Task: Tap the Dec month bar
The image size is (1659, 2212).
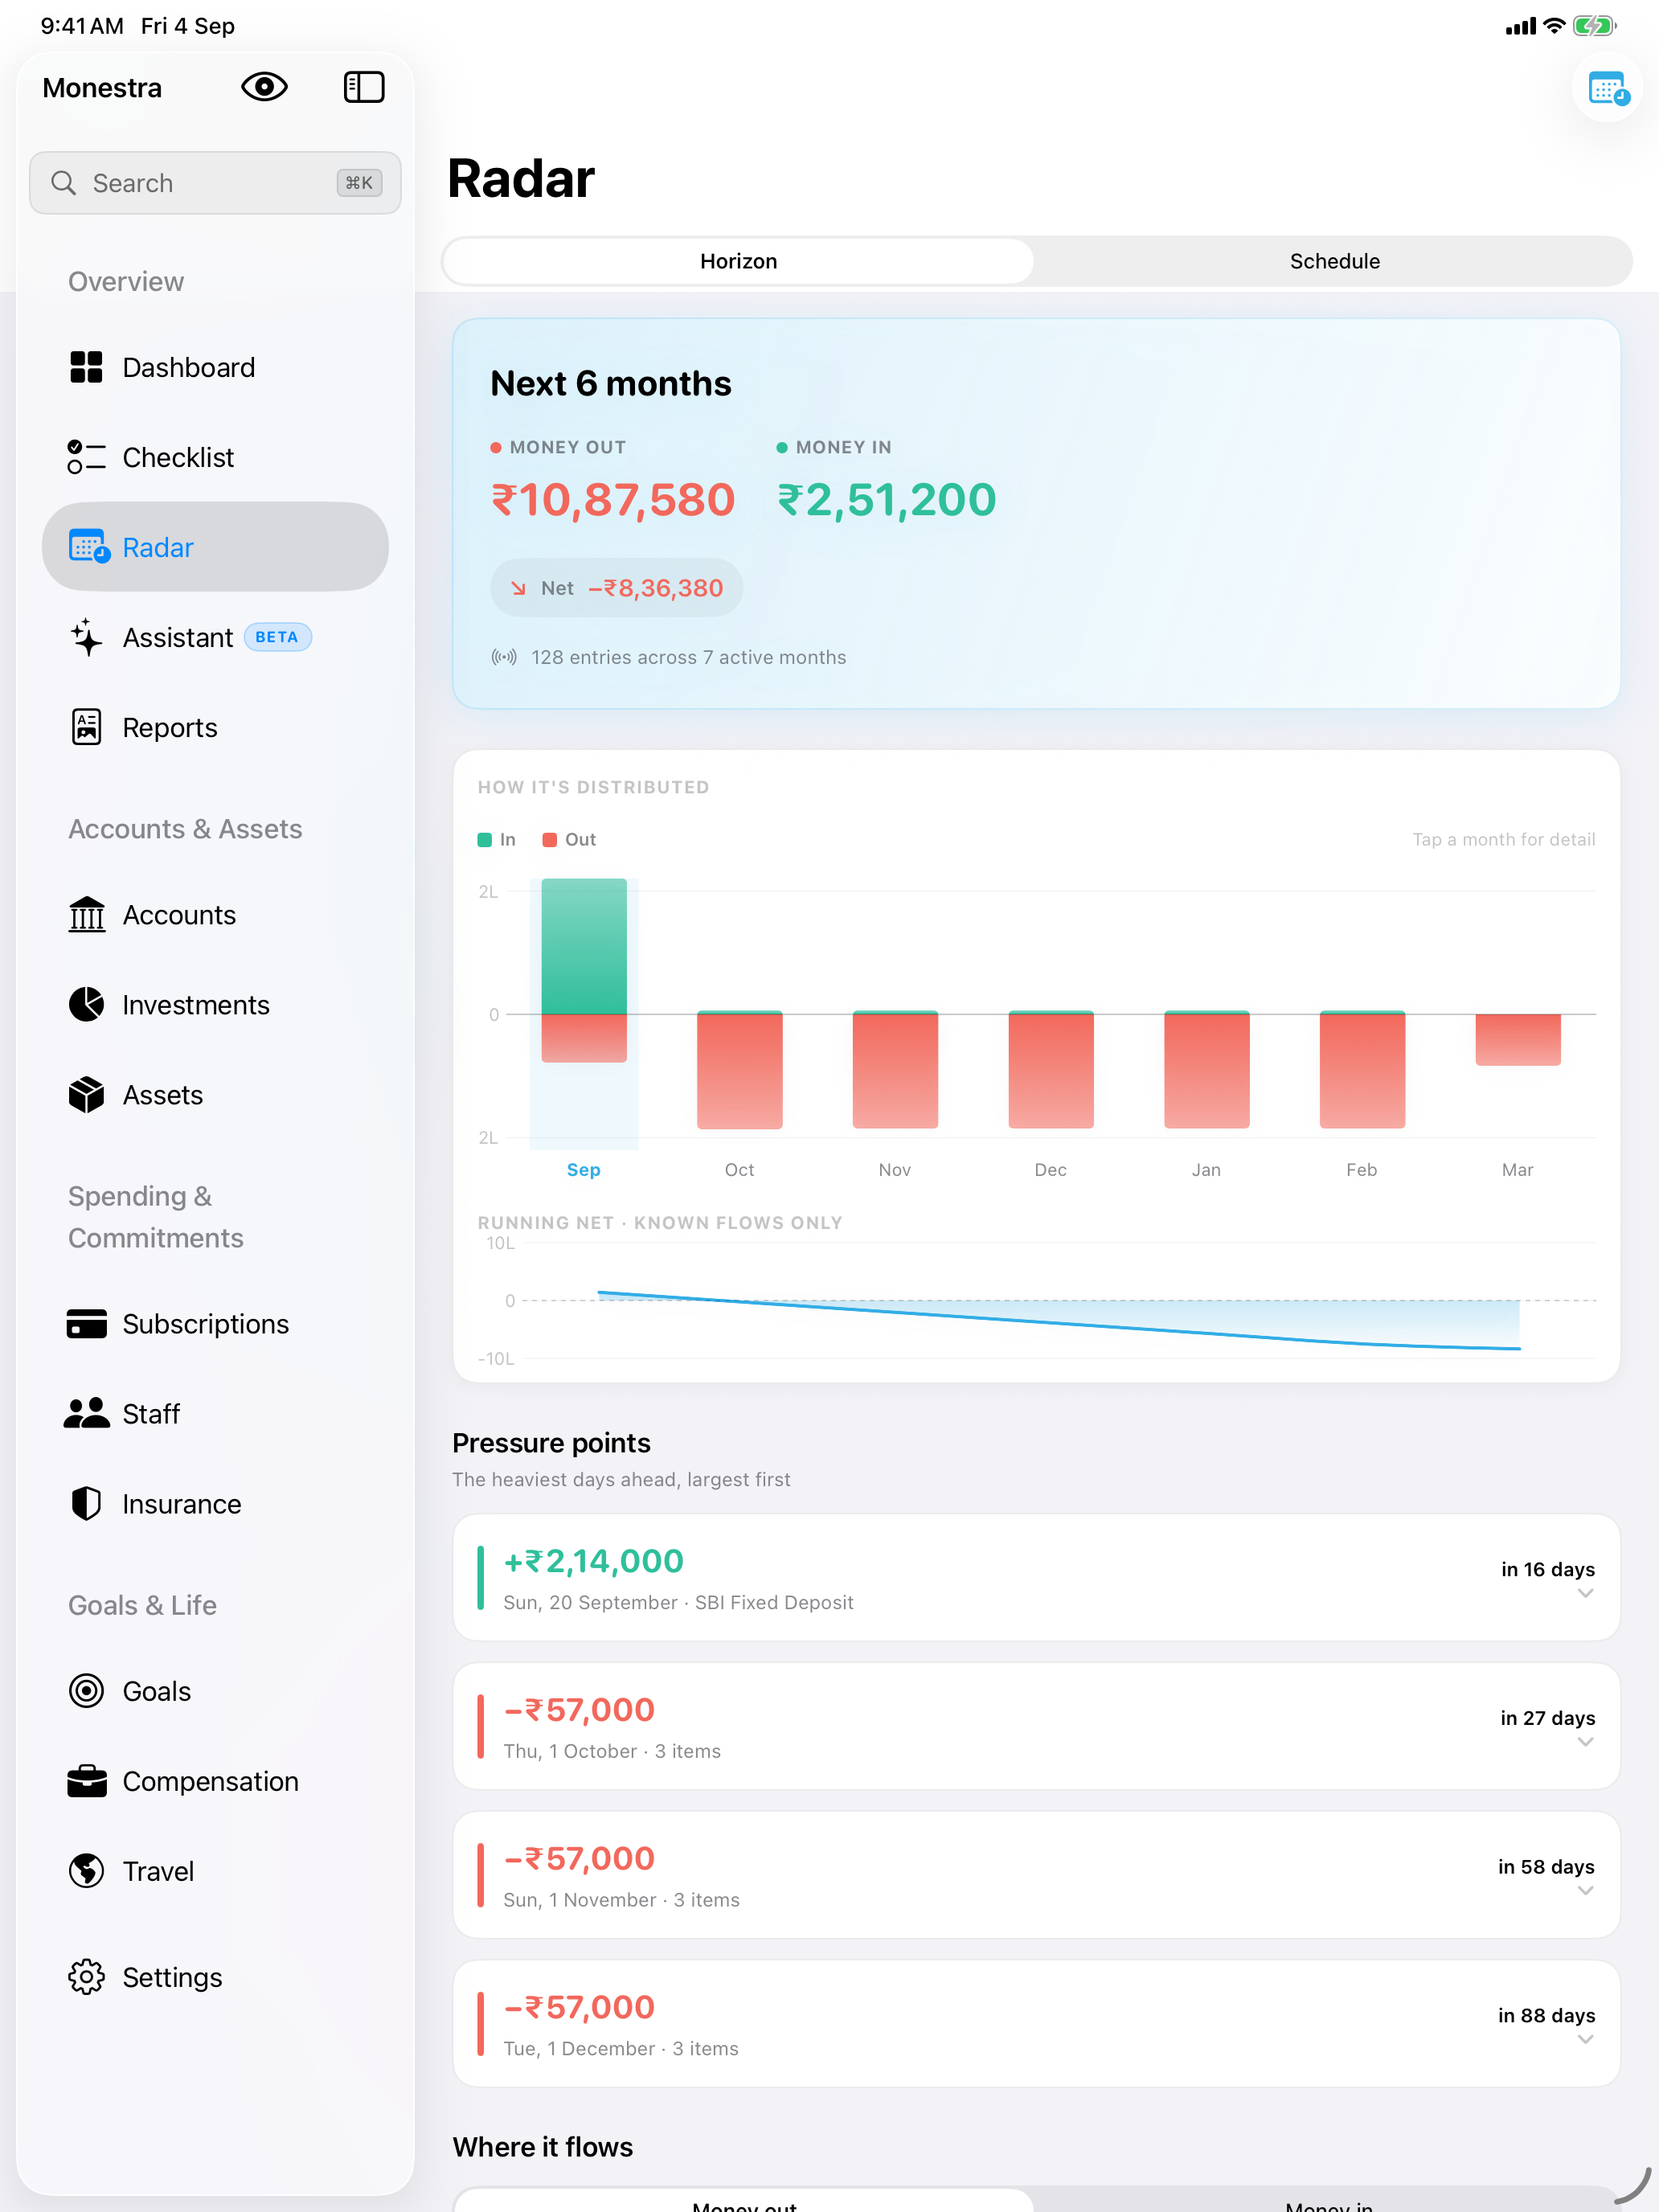Action: 1051,1069
